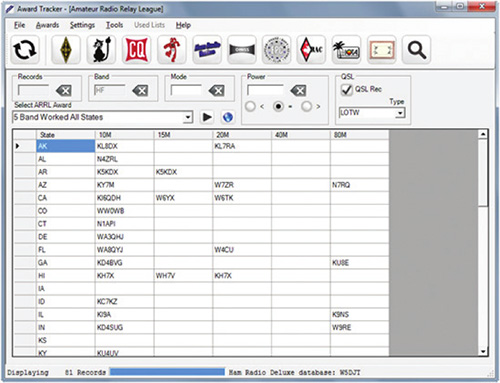Toggle the QSL Rec checkbox
This screenshot has height=383, width=500.
[x=347, y=89]
